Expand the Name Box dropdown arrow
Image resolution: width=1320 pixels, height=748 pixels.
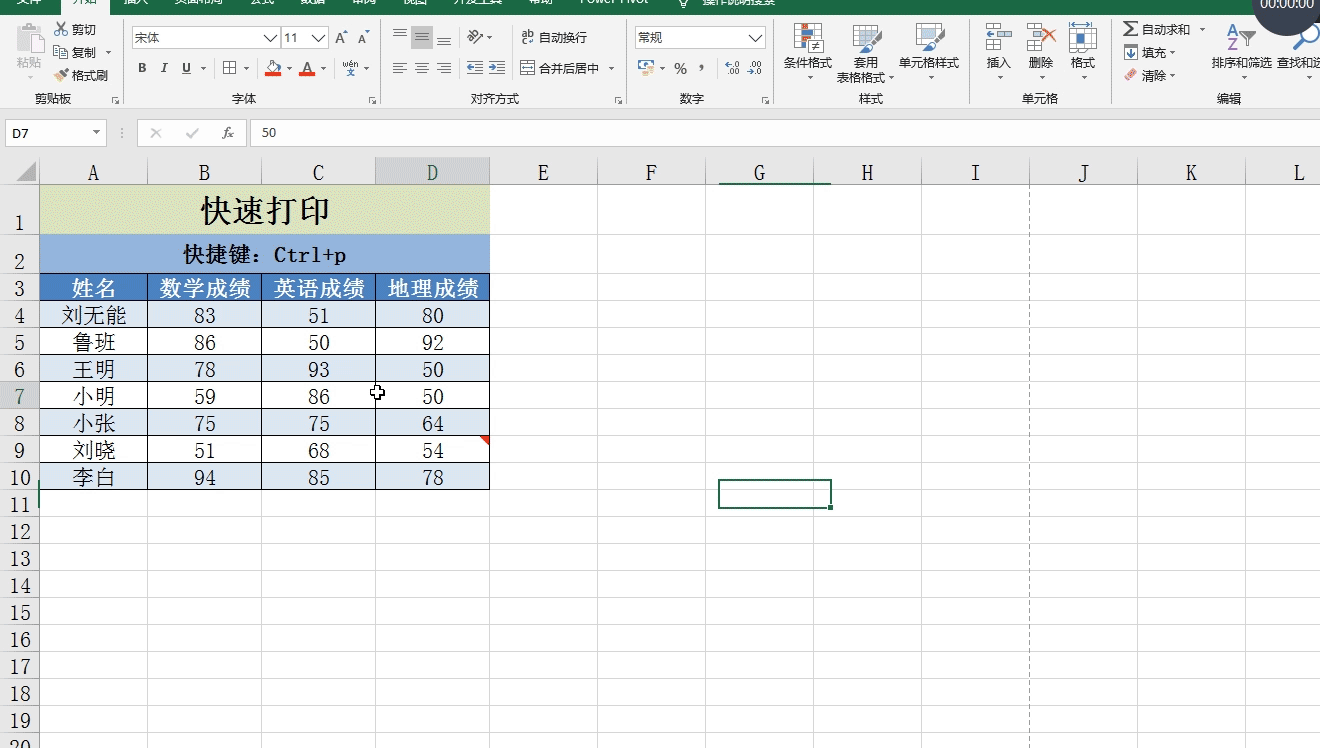coord(97,133)
